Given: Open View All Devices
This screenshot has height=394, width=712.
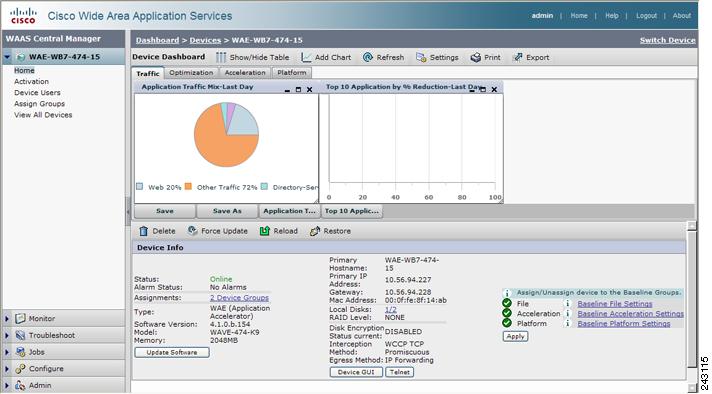Looking at the screenshot, I should click(43, 115).
